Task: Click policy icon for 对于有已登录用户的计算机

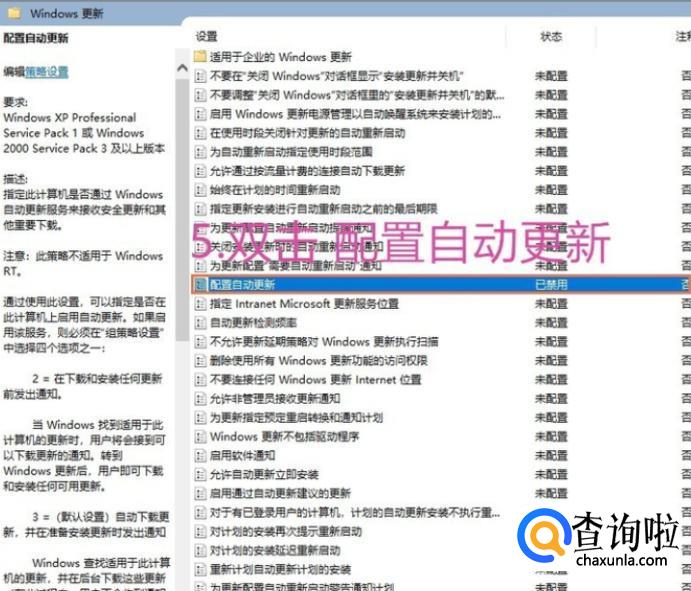Action: coord(201,513)
